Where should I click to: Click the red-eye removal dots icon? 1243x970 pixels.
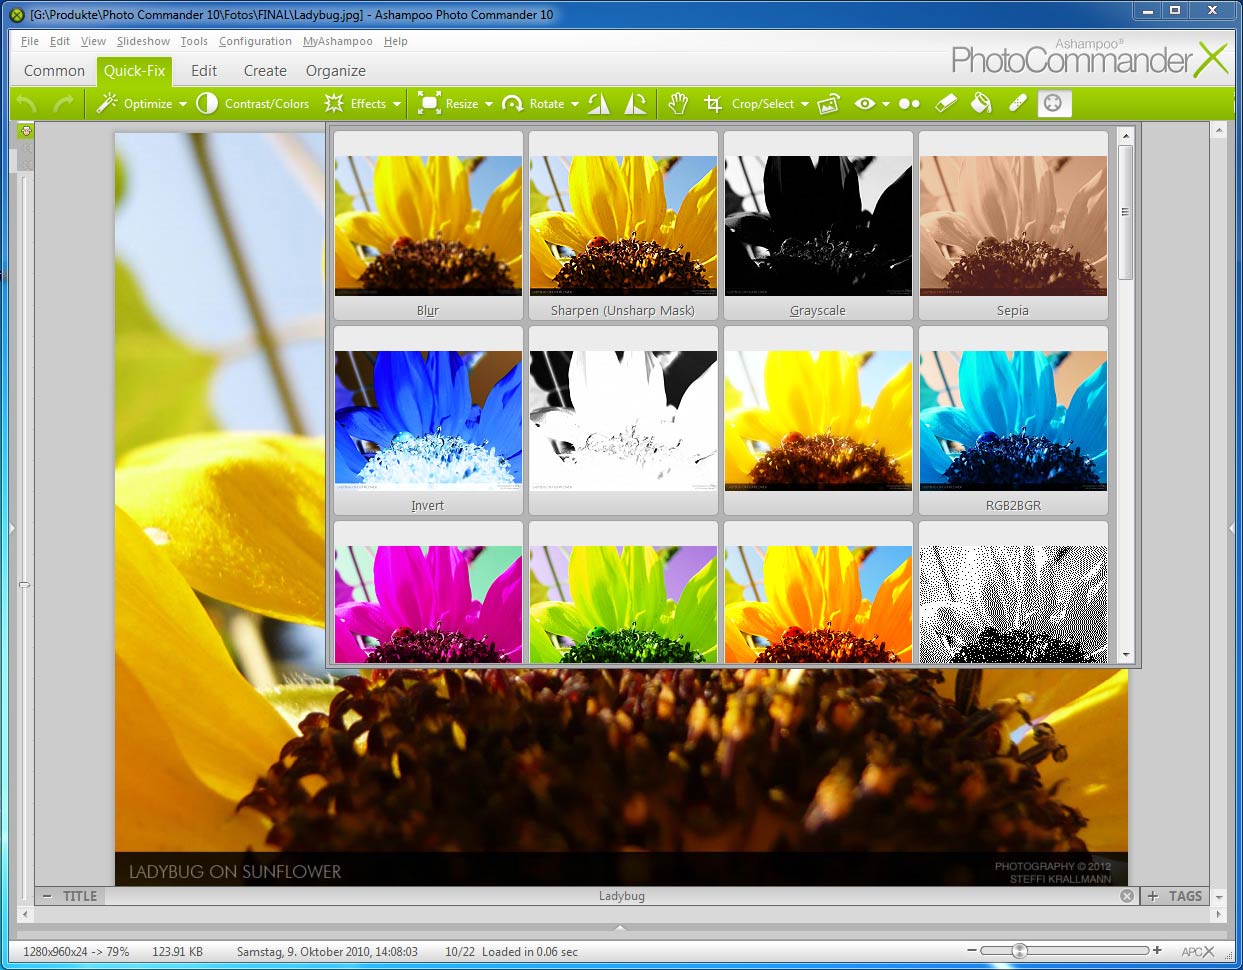(909, 103)
